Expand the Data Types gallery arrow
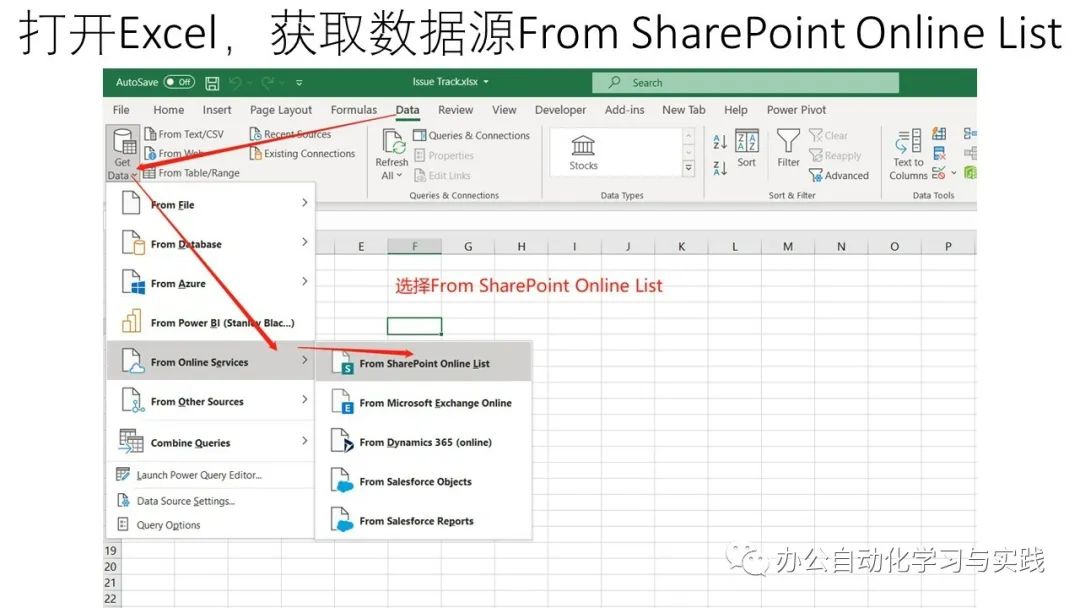This screenshot has height=608, width=1080. click(688, 168)
